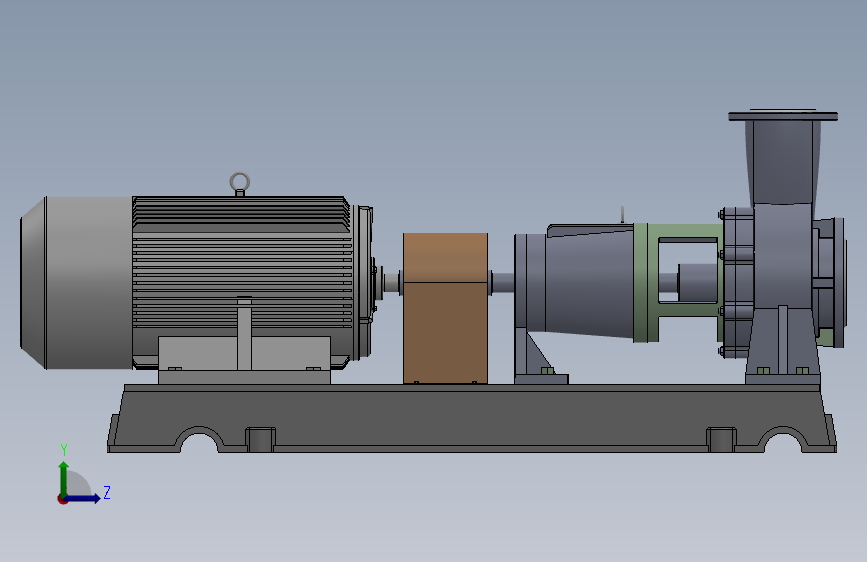Select the shaft between motor and coupling guard
The image size is (867, 562).
point(392,283)
